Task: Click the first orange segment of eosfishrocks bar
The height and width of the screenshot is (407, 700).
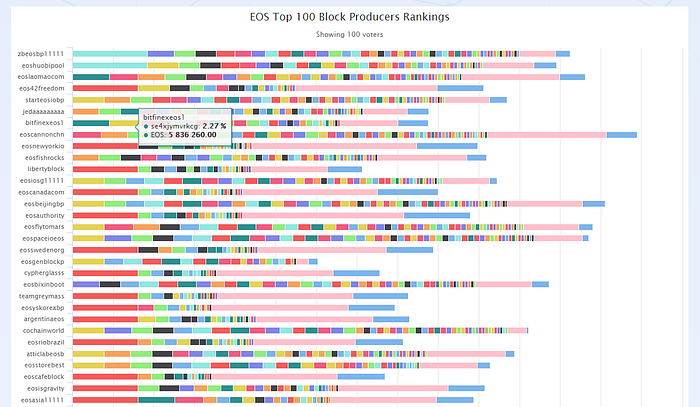Action: pyautogui.click(x=86, y=158)
